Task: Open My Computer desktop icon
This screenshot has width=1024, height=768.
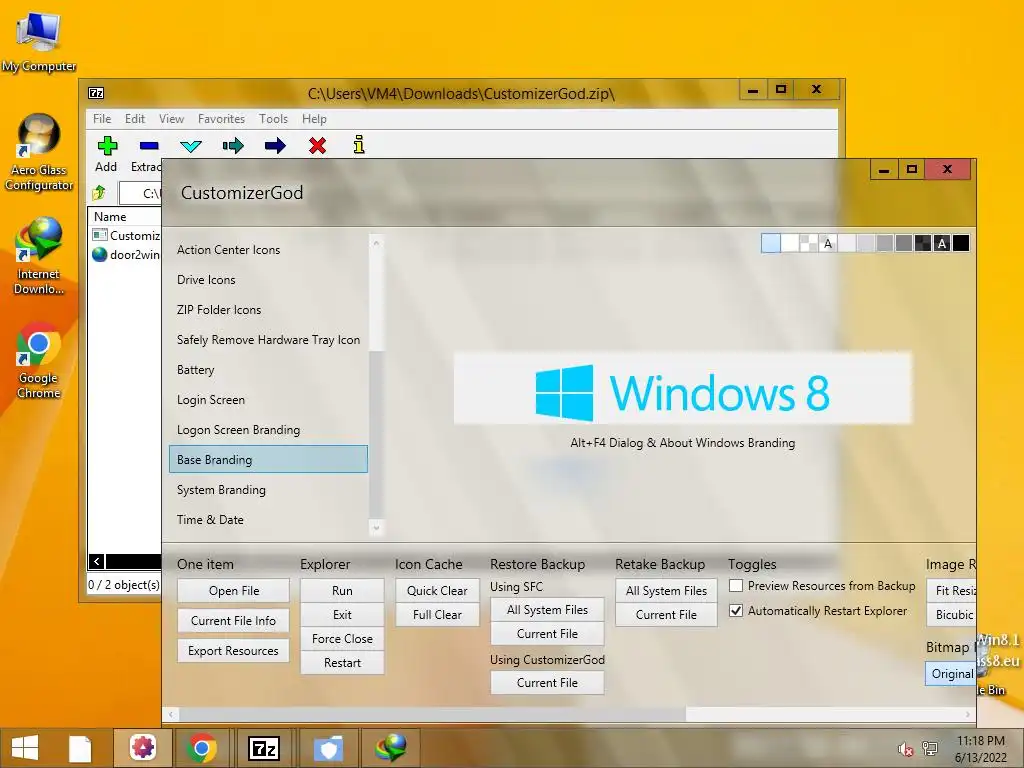Action: pos(39,42)
